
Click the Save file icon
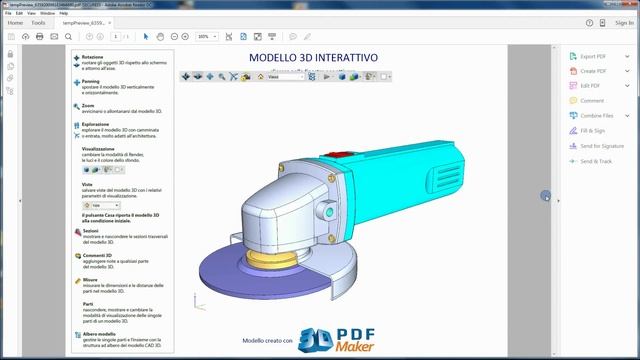pos(11,37)
